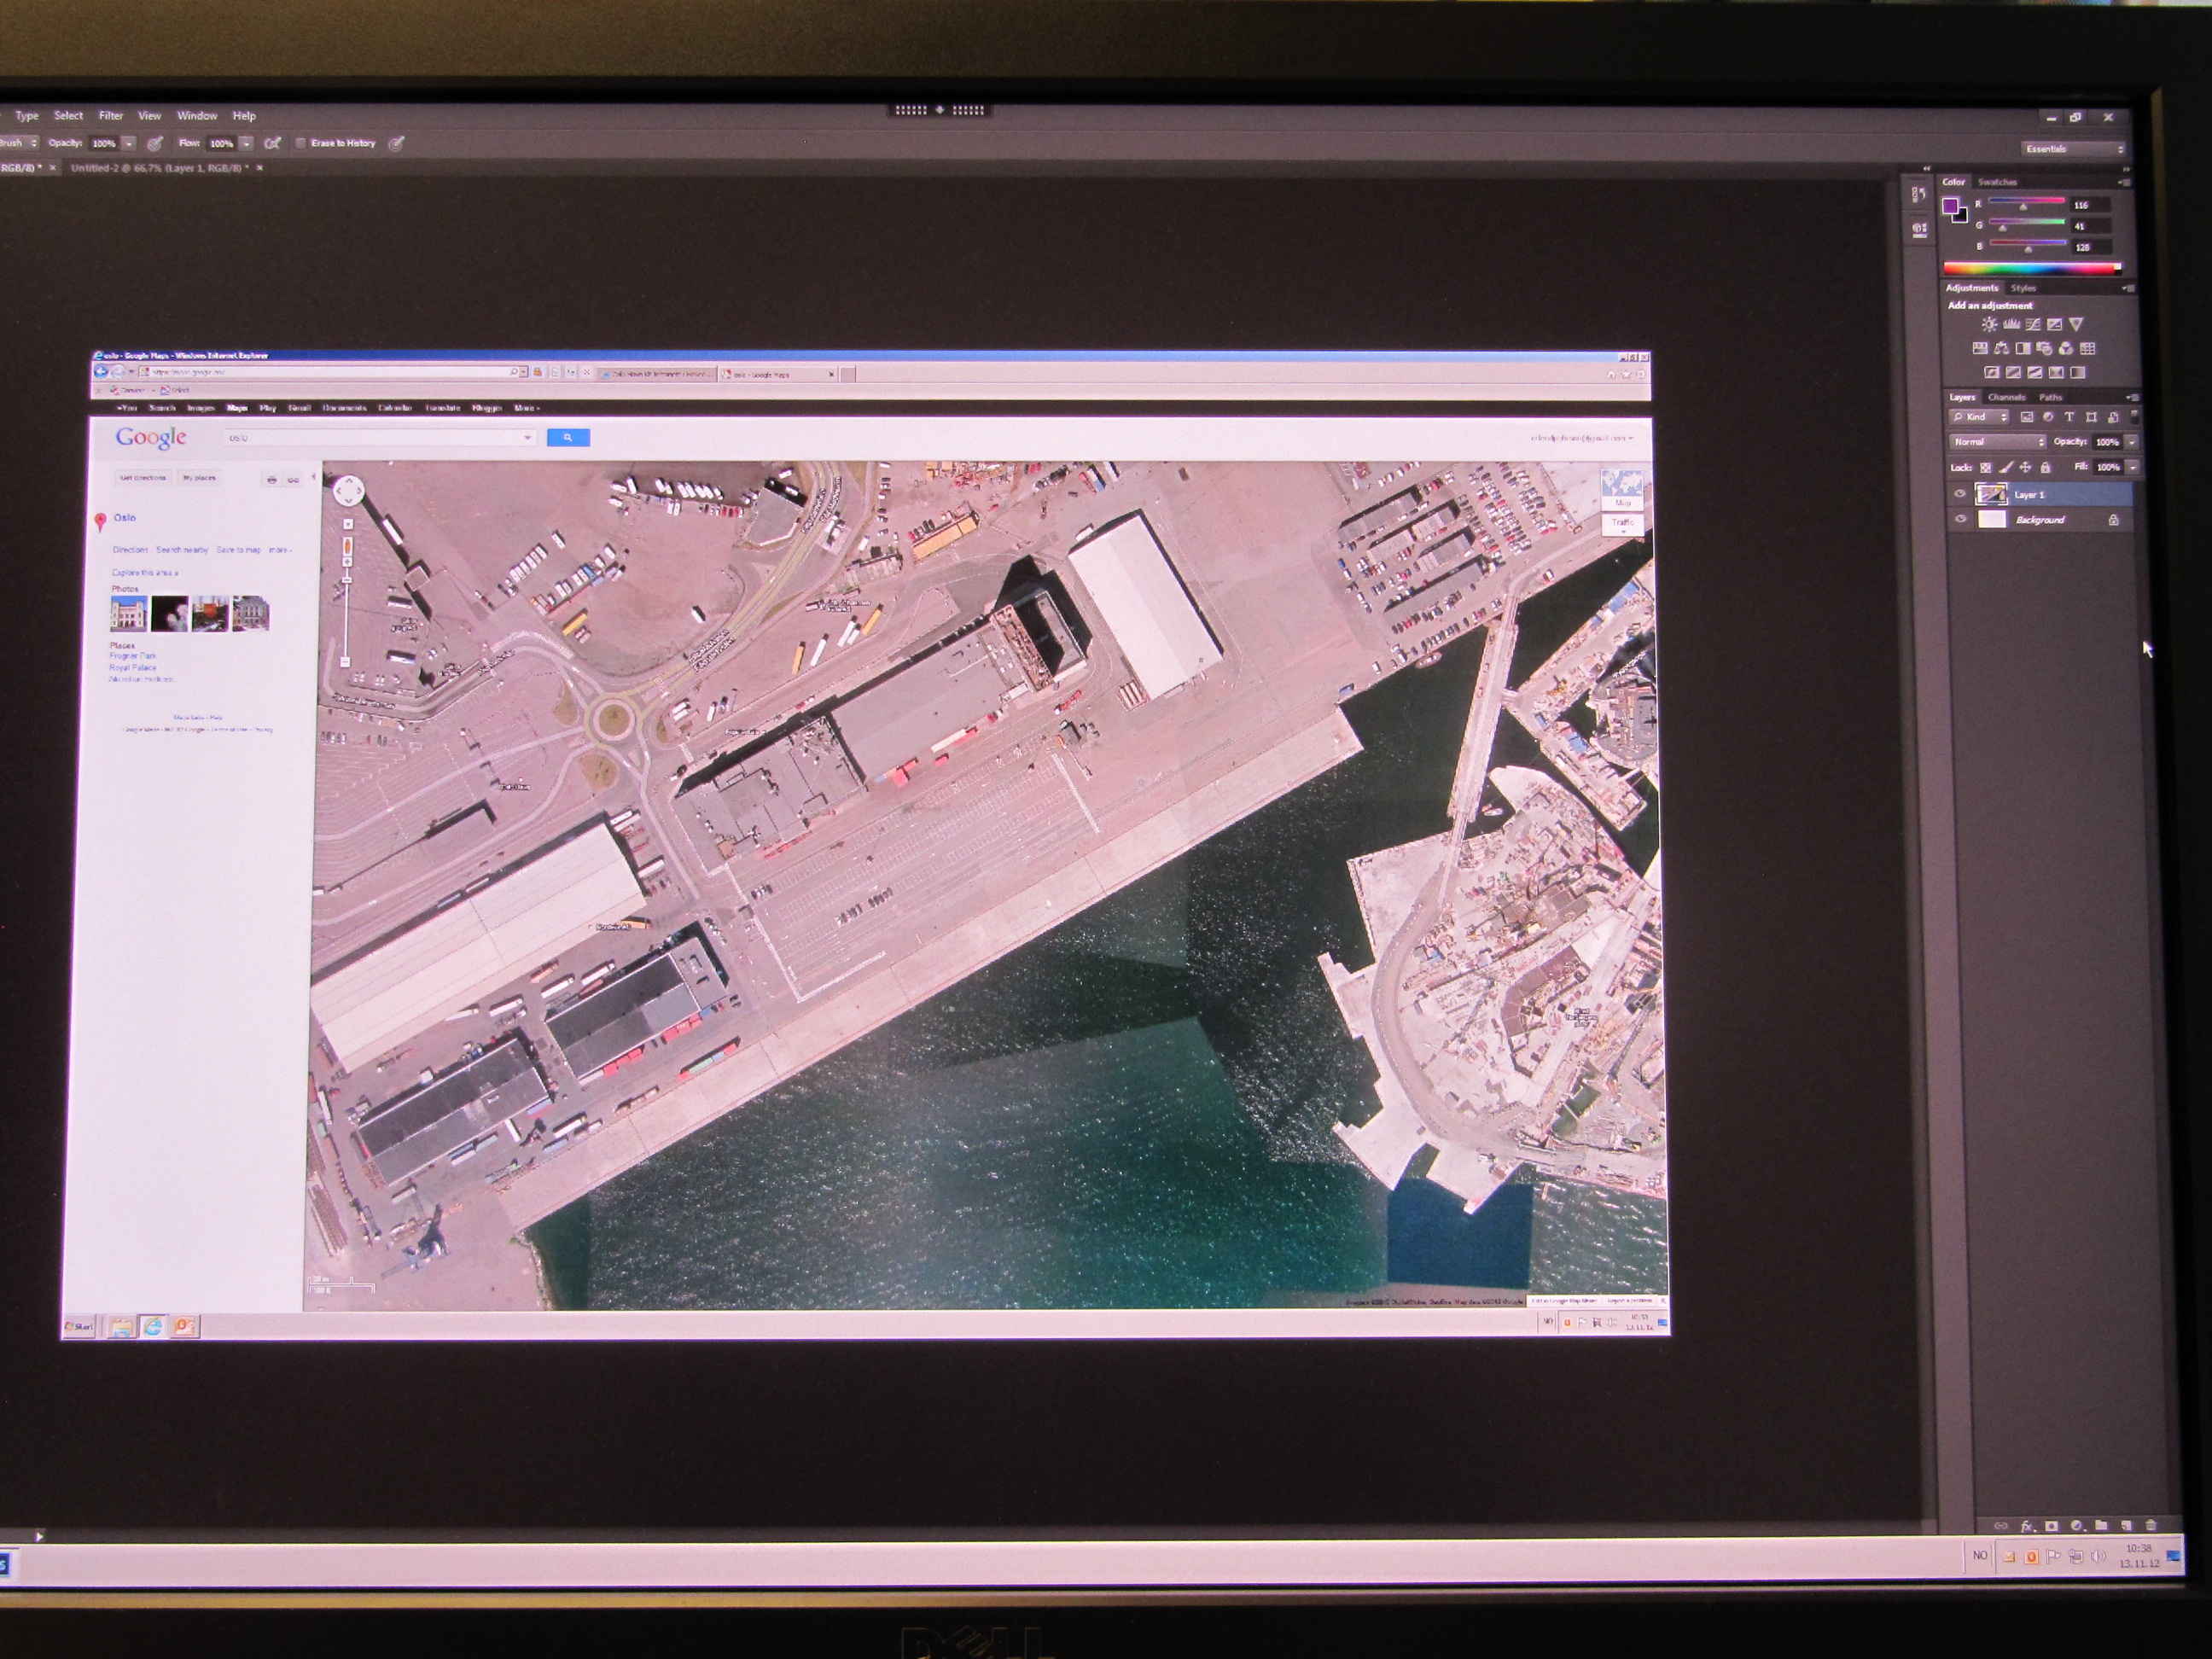2212x1659 pixels.
Task: Toggle lock all
Action: 2046,468
